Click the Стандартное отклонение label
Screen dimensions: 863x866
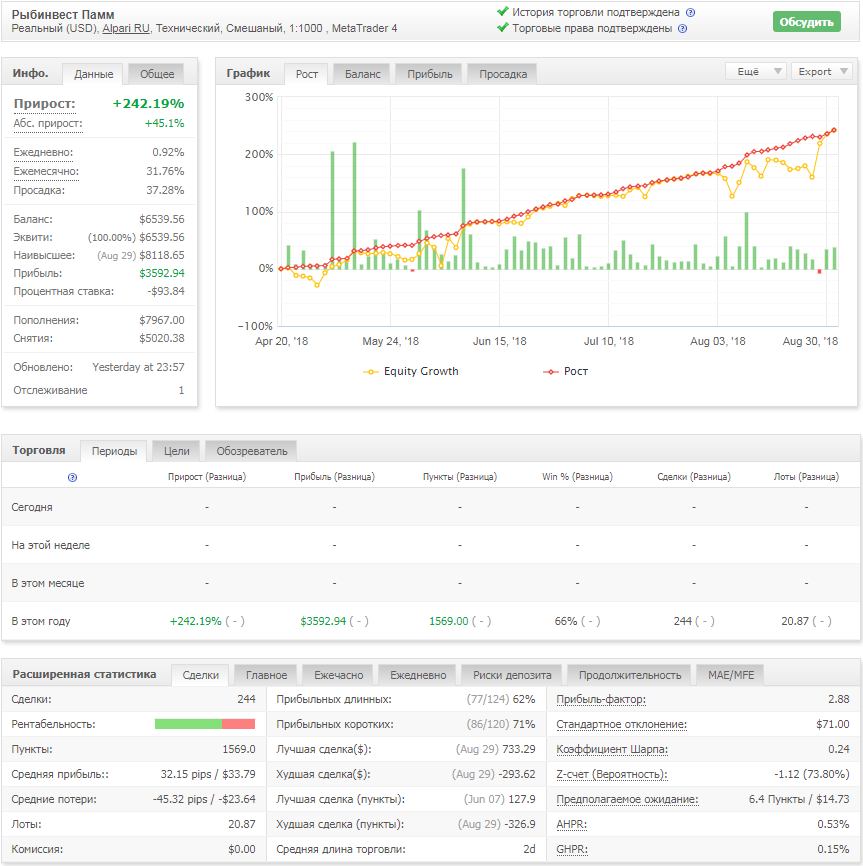point(622,725)
